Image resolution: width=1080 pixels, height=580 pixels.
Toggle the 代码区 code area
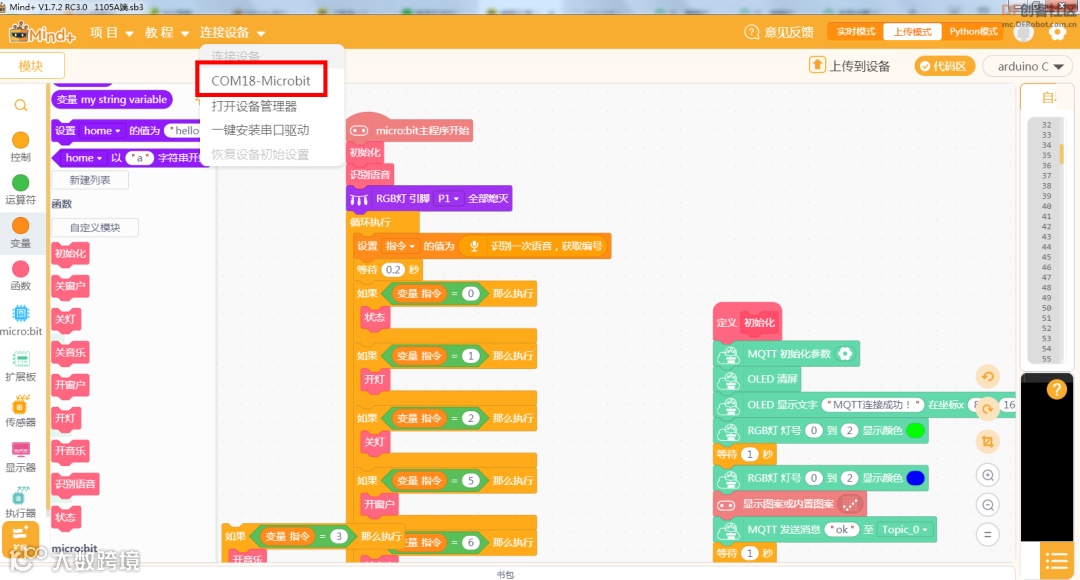point(944,66)
